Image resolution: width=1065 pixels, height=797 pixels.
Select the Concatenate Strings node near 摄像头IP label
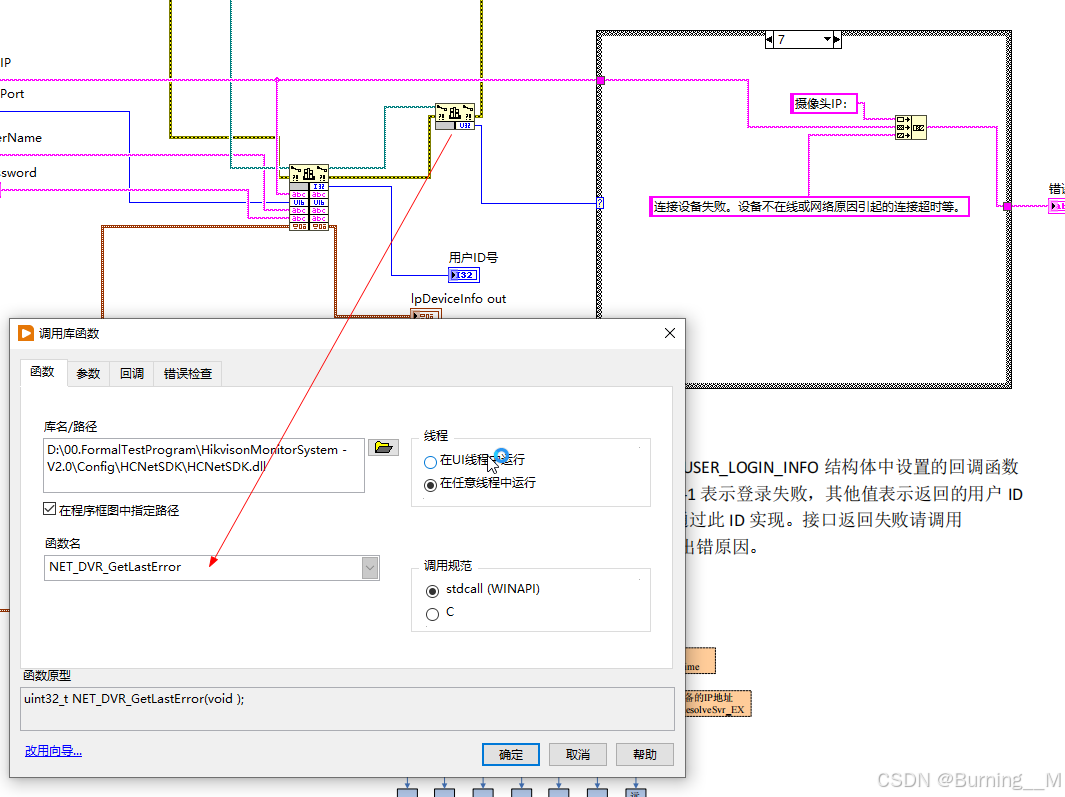coord(910,127)
